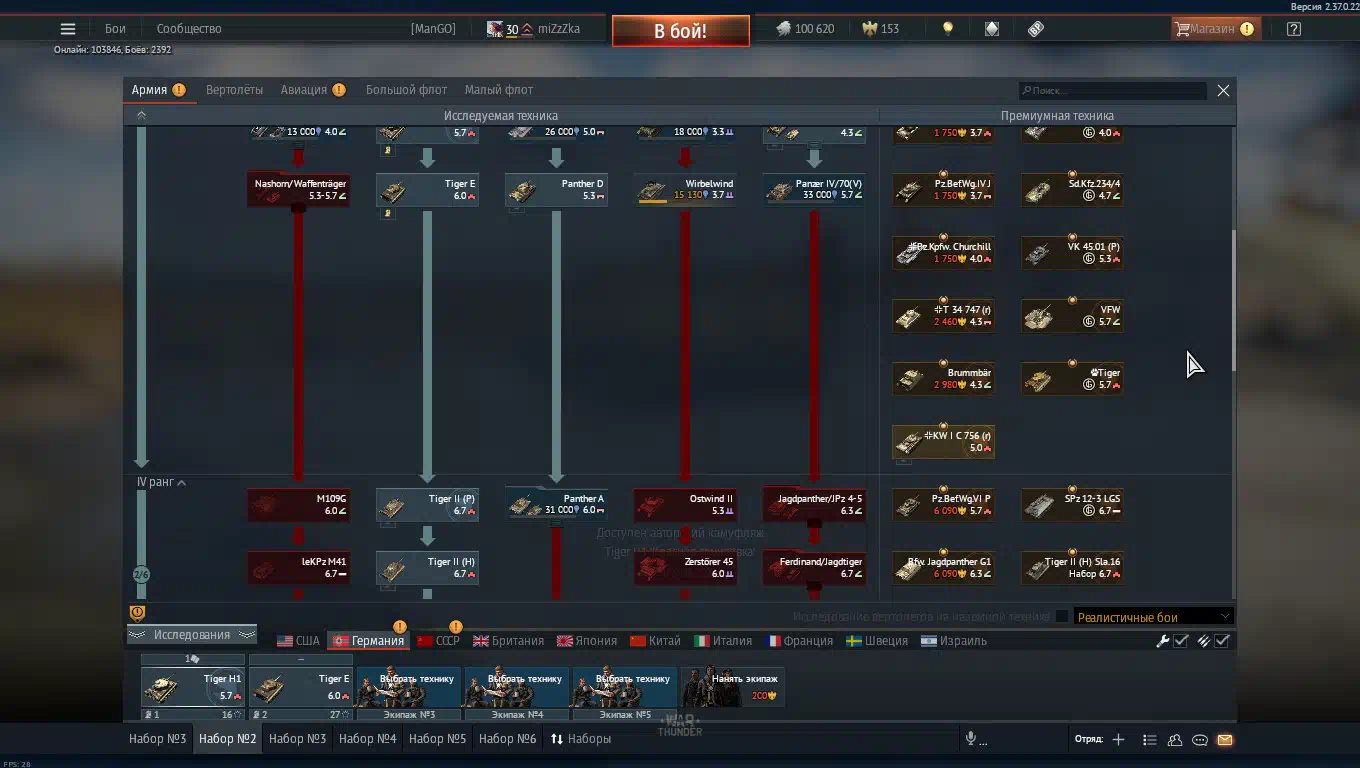Screen dimensions: 1360x768
Task: Open the Набор №4 preset tab
Action: tap(368, 739)
